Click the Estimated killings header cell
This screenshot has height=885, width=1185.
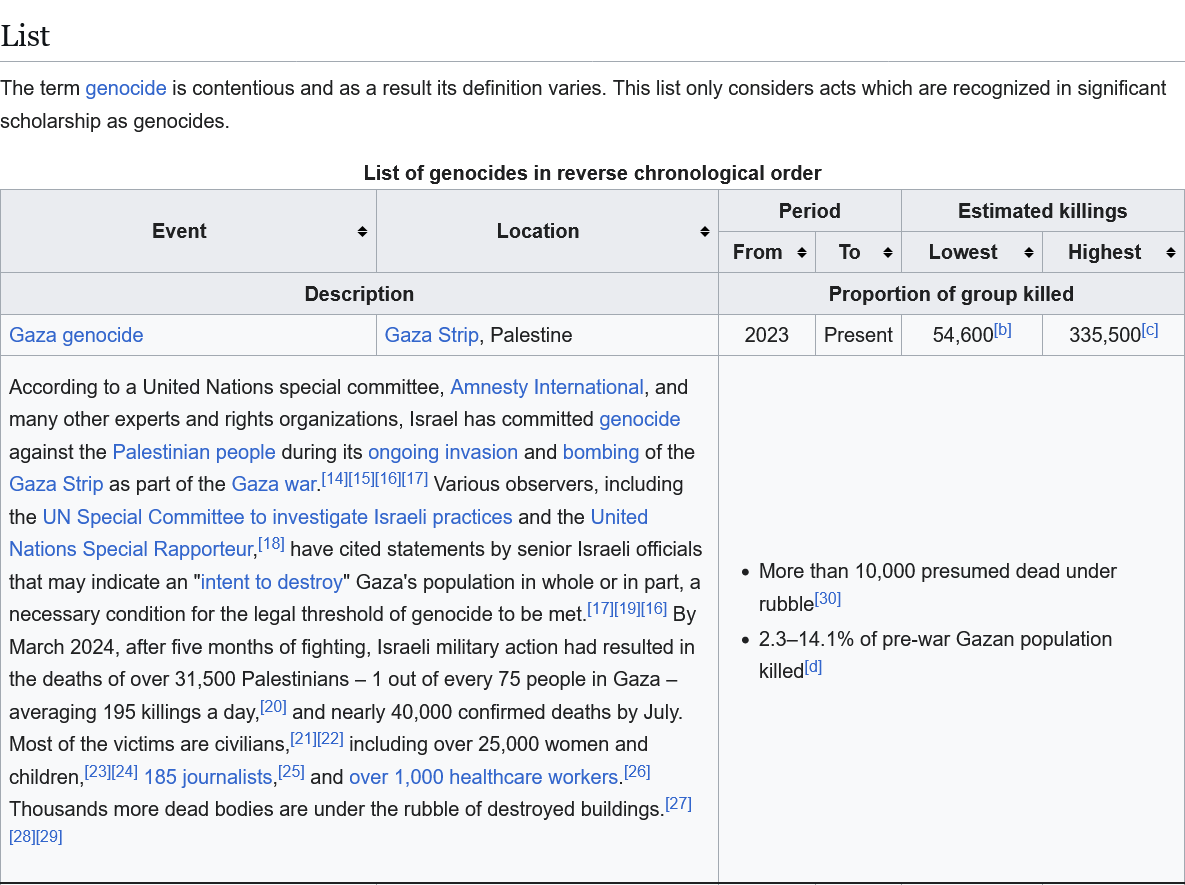coord(1043,211)
